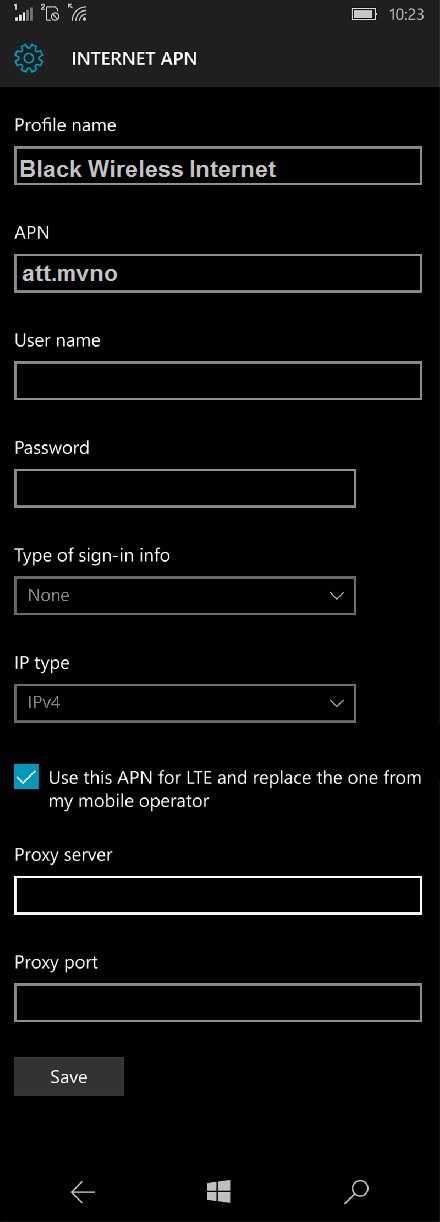
Task: Select the APN field containing att.mvno
Action: (218, 273)
